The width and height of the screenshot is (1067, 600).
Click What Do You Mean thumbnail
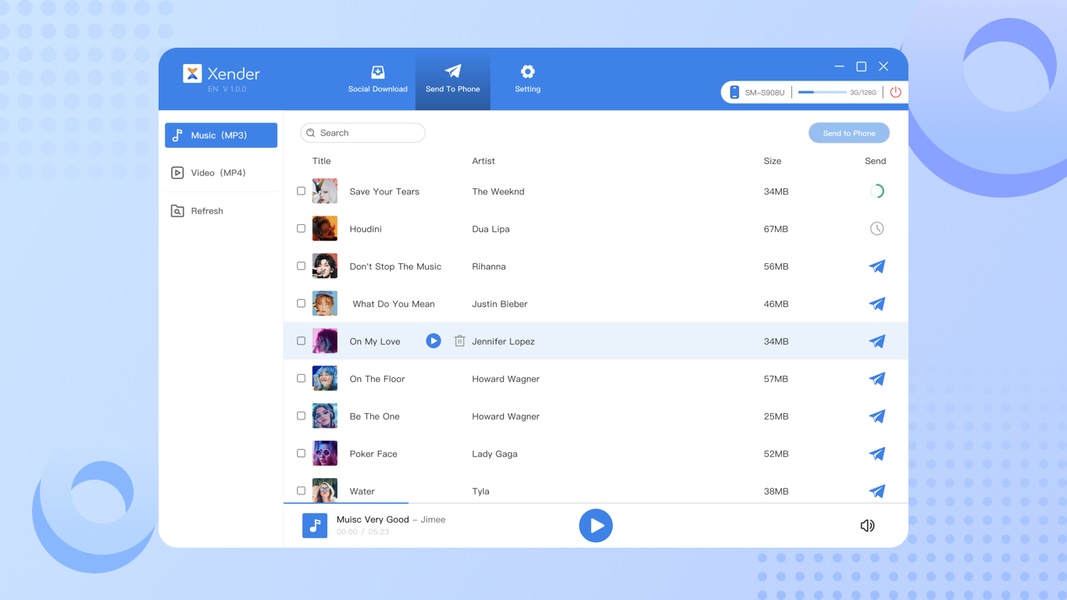pyautogui.click(x=325, y=303)
